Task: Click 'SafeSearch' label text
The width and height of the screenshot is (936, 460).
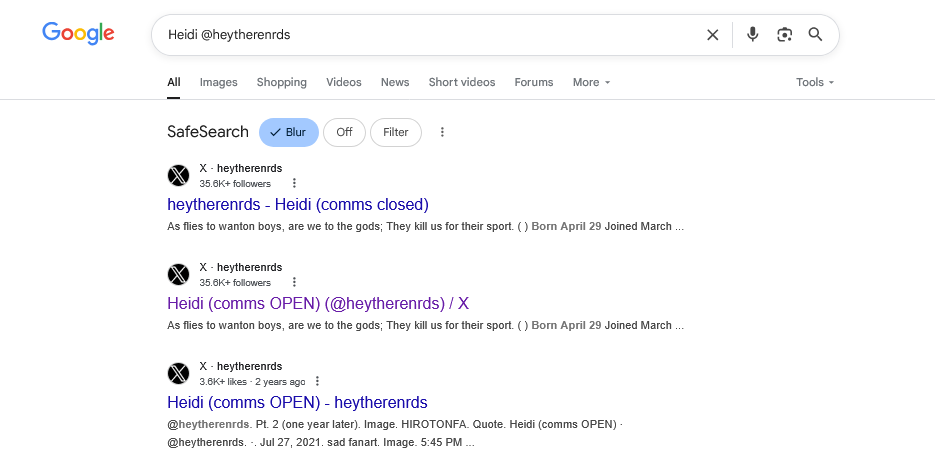Action: tap(208, 132)
